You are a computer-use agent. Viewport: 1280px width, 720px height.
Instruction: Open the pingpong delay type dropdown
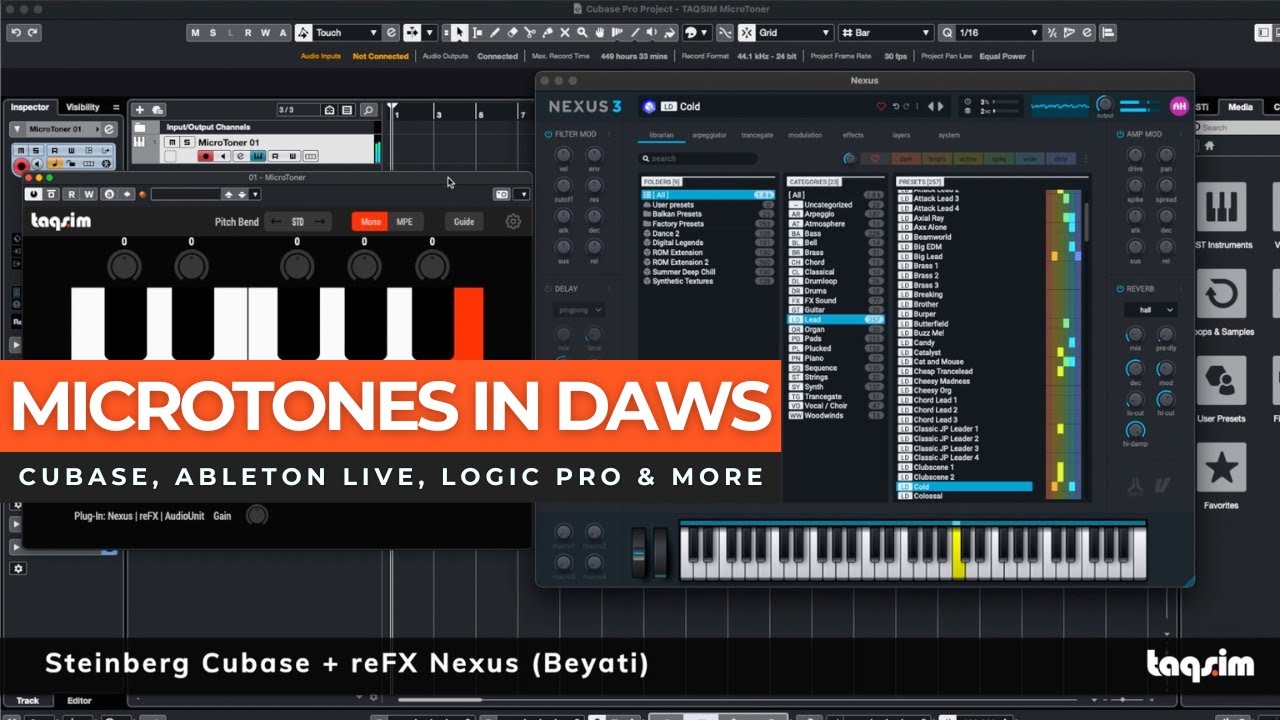[579, 310]
